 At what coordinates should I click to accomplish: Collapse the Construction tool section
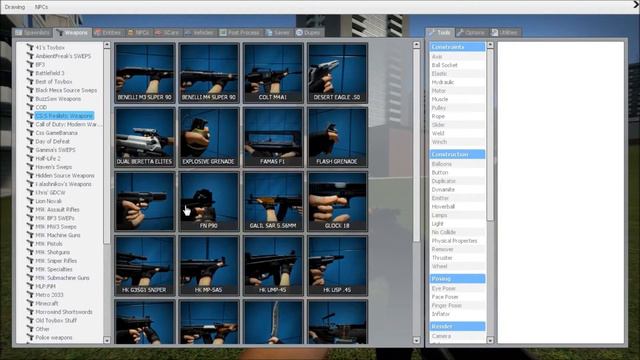click(457, 154)
